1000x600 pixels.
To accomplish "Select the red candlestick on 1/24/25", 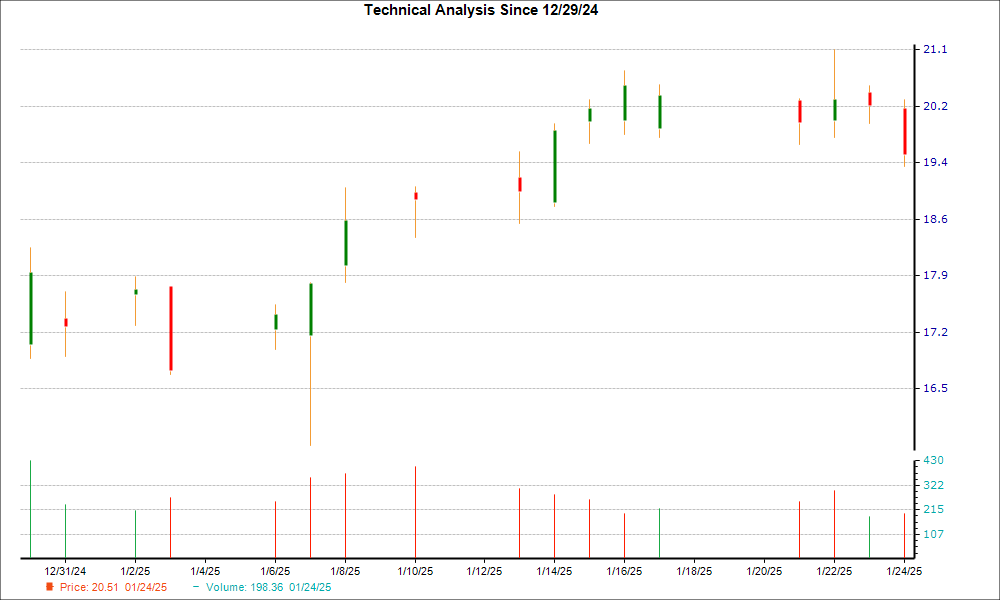I will tap(903, 130).
